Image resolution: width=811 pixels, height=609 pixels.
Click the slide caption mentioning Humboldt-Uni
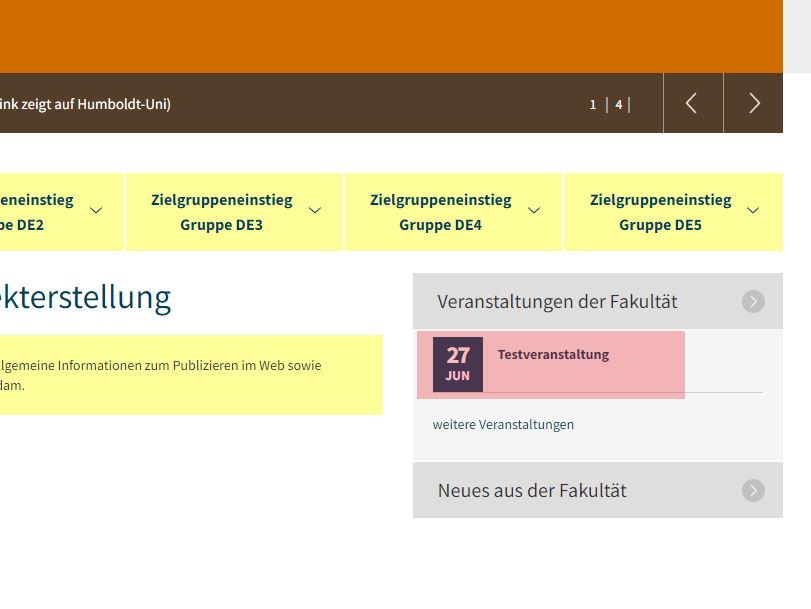(85, 104)
